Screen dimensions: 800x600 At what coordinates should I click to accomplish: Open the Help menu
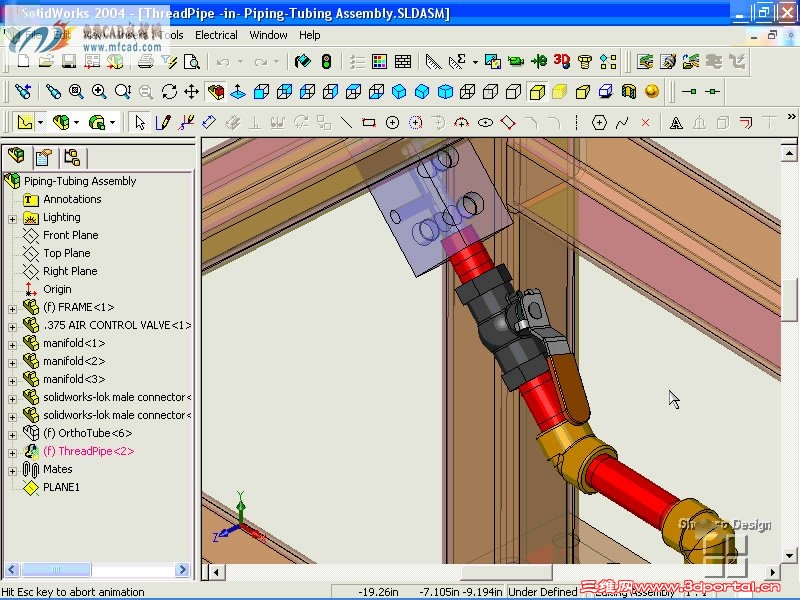(310, 35)
